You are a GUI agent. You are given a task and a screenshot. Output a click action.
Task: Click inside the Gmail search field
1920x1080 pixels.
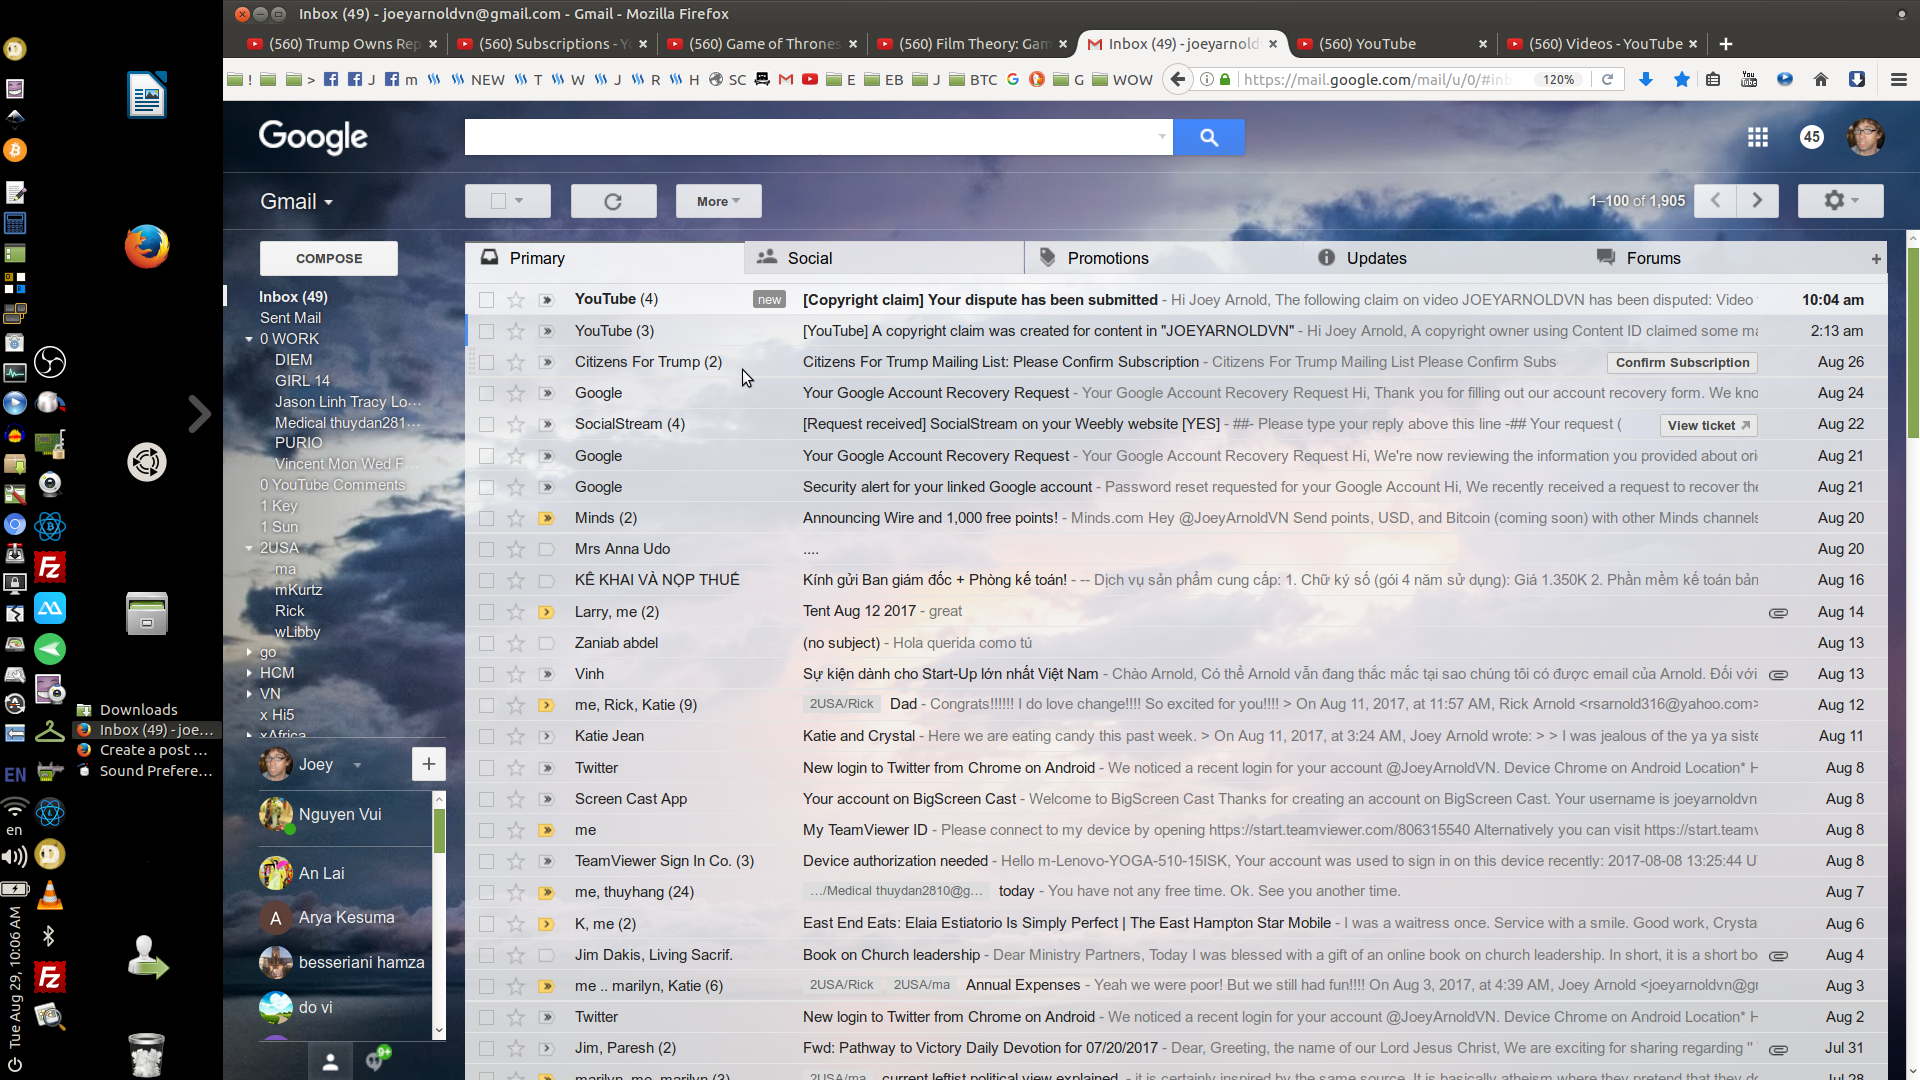click(808, 137)
